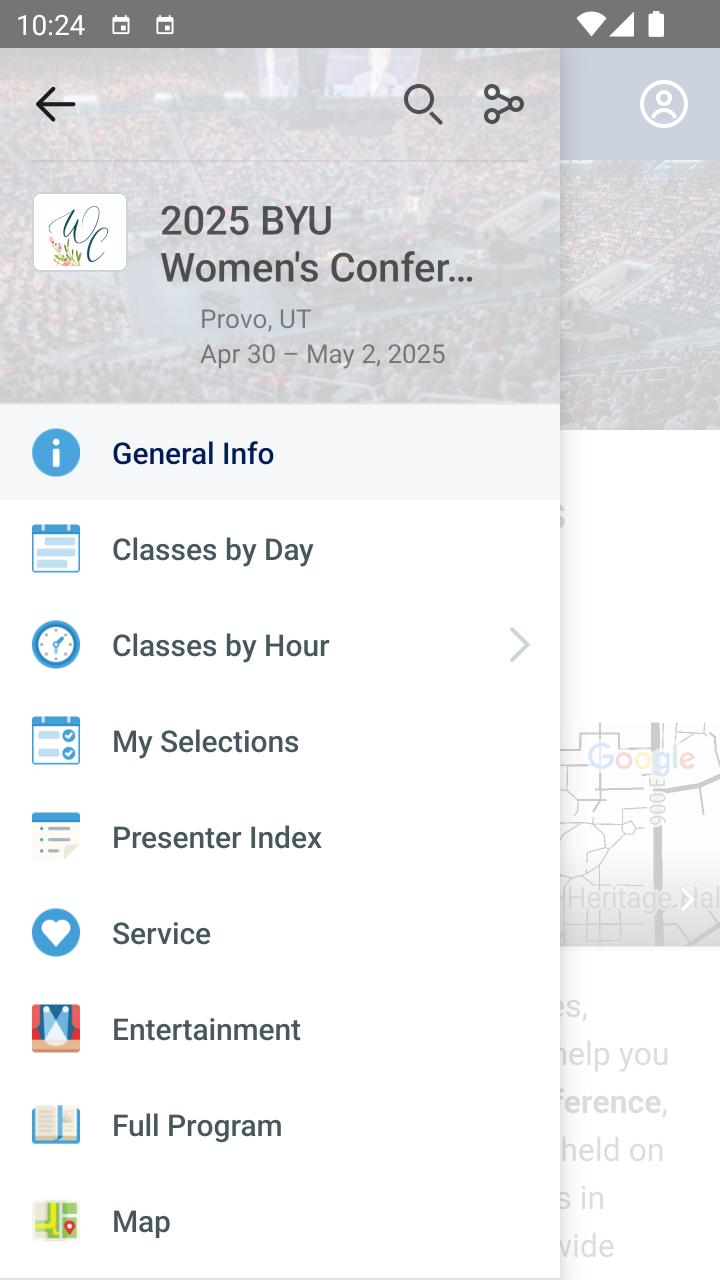720x1280 pixels.
Task: Select General Info menu item
Action: click(280, 453)
